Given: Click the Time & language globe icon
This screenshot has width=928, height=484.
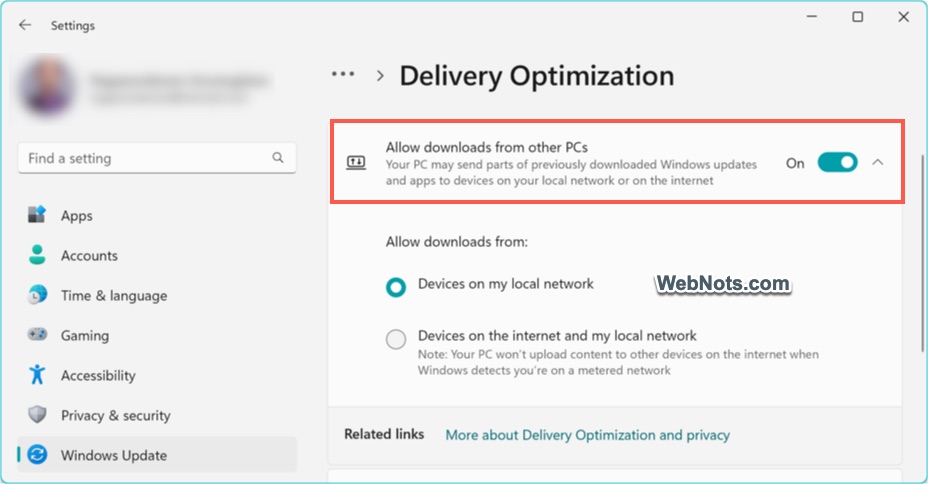Looking at the screenshot, I should pyautogui.click(x=38, y=295).
